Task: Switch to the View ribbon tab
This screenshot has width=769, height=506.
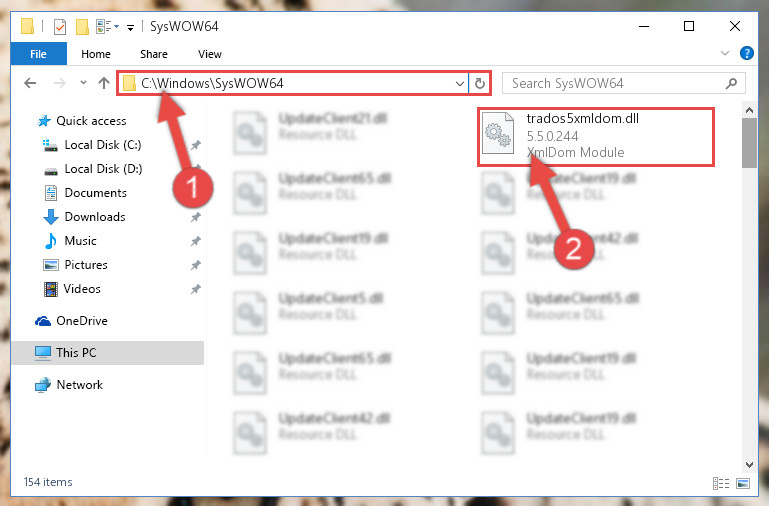Action: point(209,54)
